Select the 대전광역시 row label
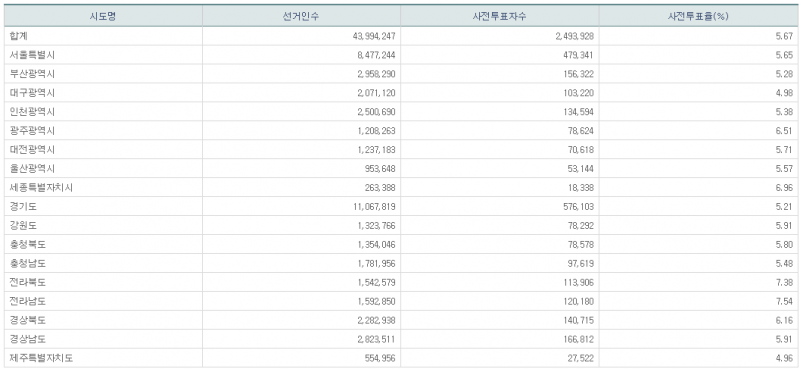 click(32, 150)
